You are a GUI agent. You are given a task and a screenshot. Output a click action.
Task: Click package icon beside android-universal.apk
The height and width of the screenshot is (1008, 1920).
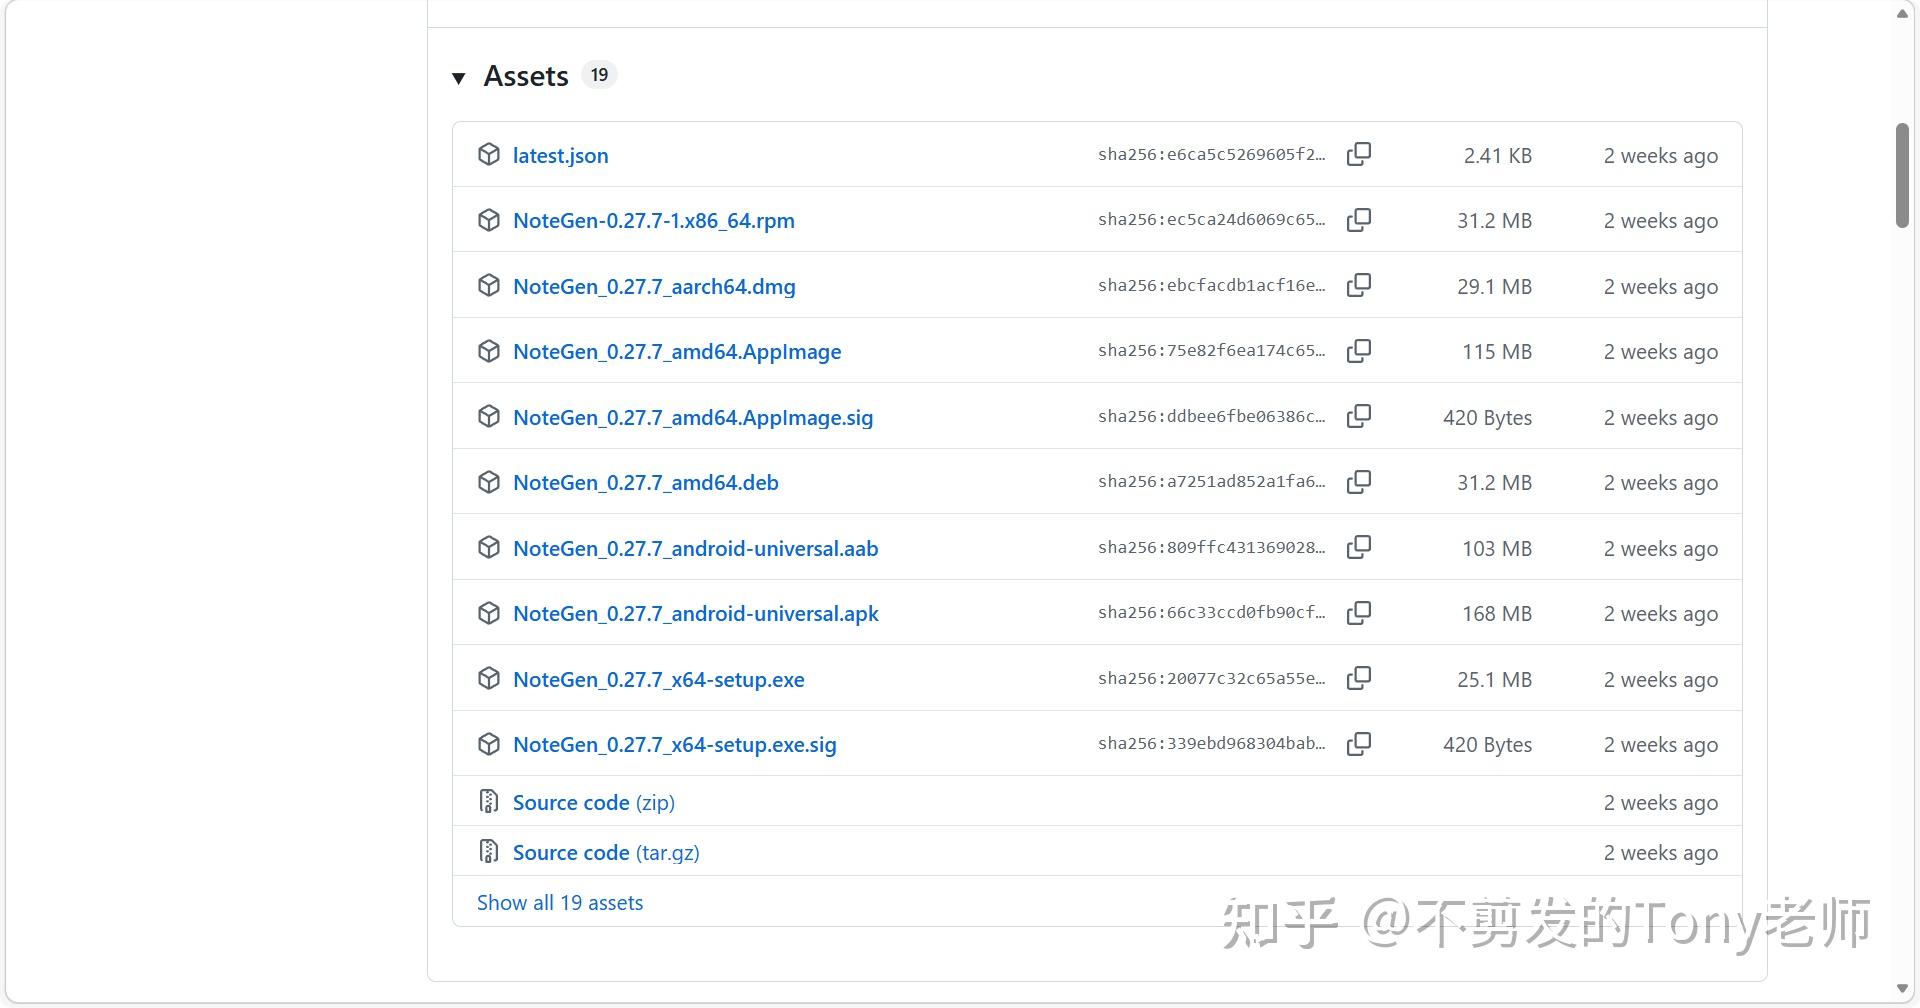tap(488, 613)
